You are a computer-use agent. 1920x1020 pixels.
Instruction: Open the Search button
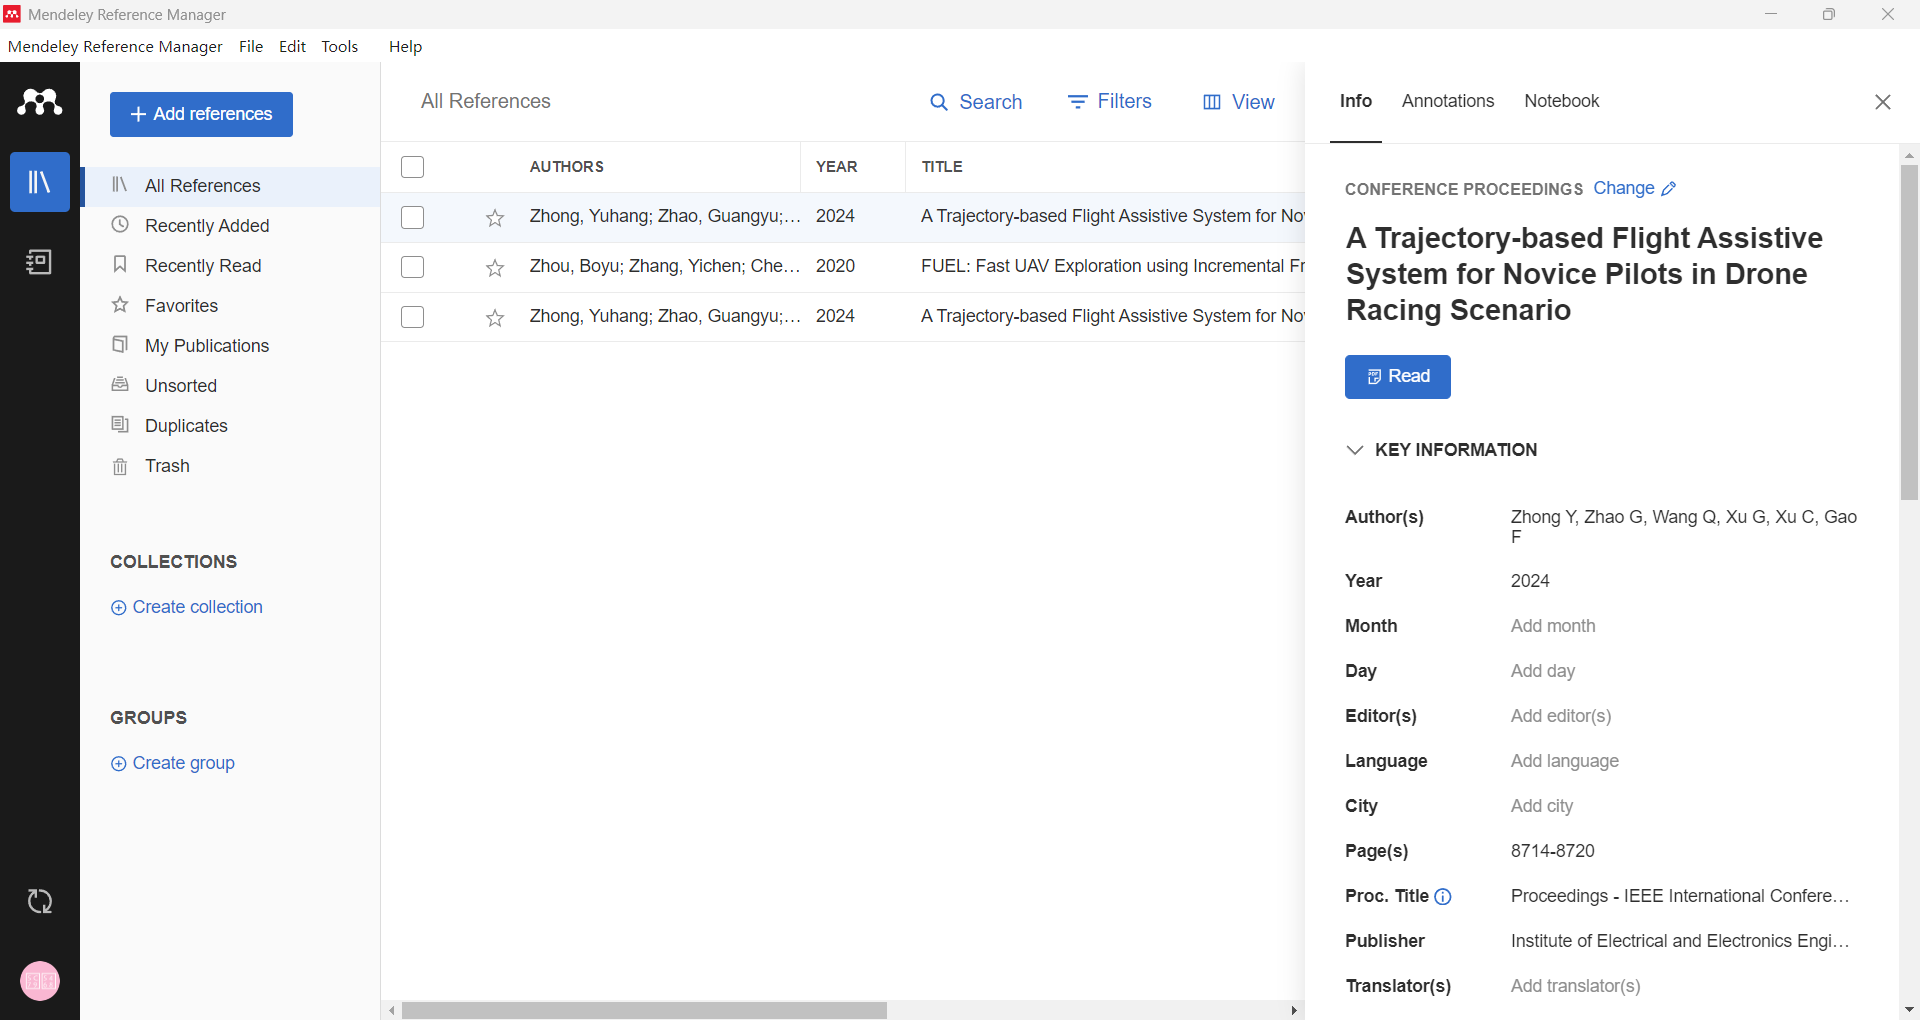[x=976, y=102]
